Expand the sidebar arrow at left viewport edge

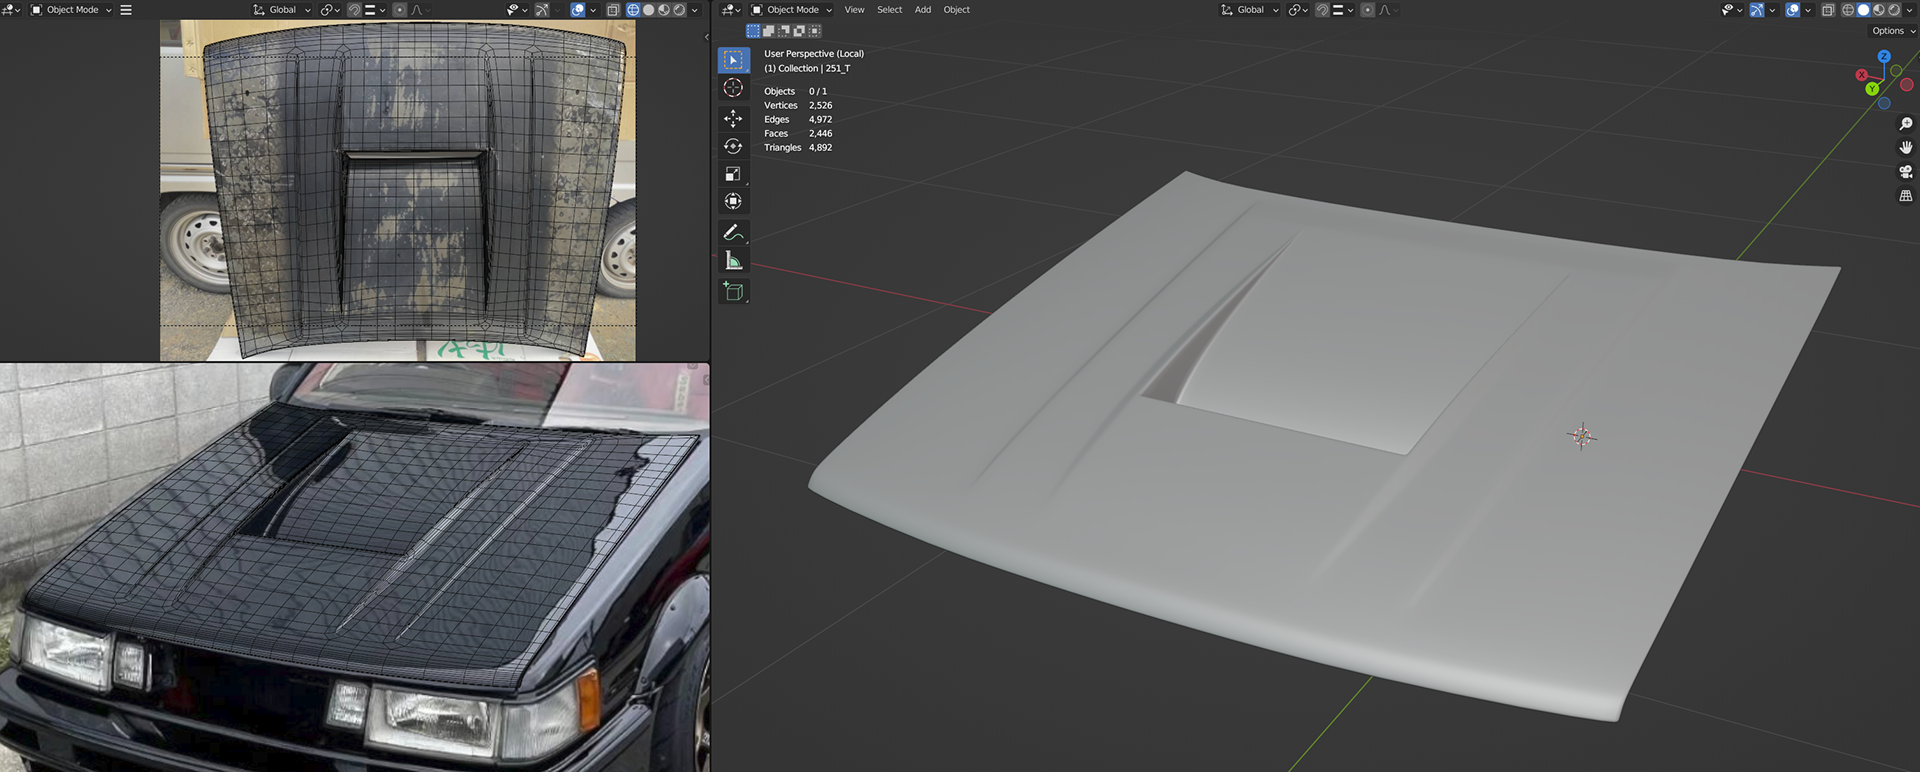[706, 37]
